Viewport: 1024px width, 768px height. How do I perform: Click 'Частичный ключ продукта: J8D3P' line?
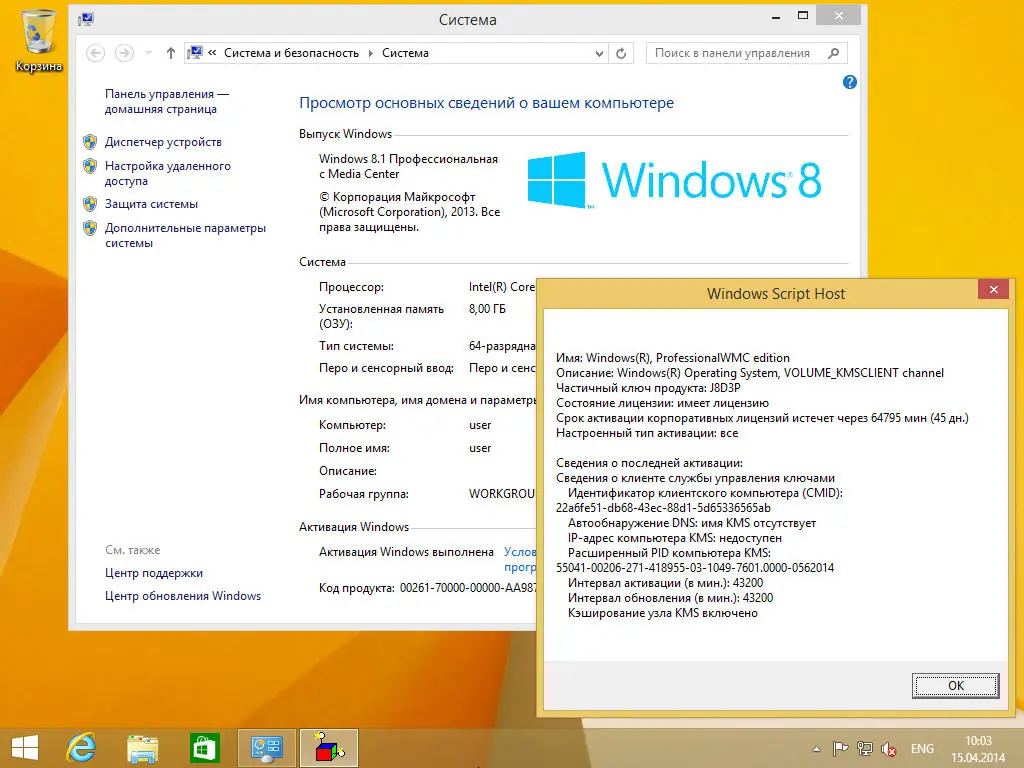pyautogui.click(x=648, y=388)
